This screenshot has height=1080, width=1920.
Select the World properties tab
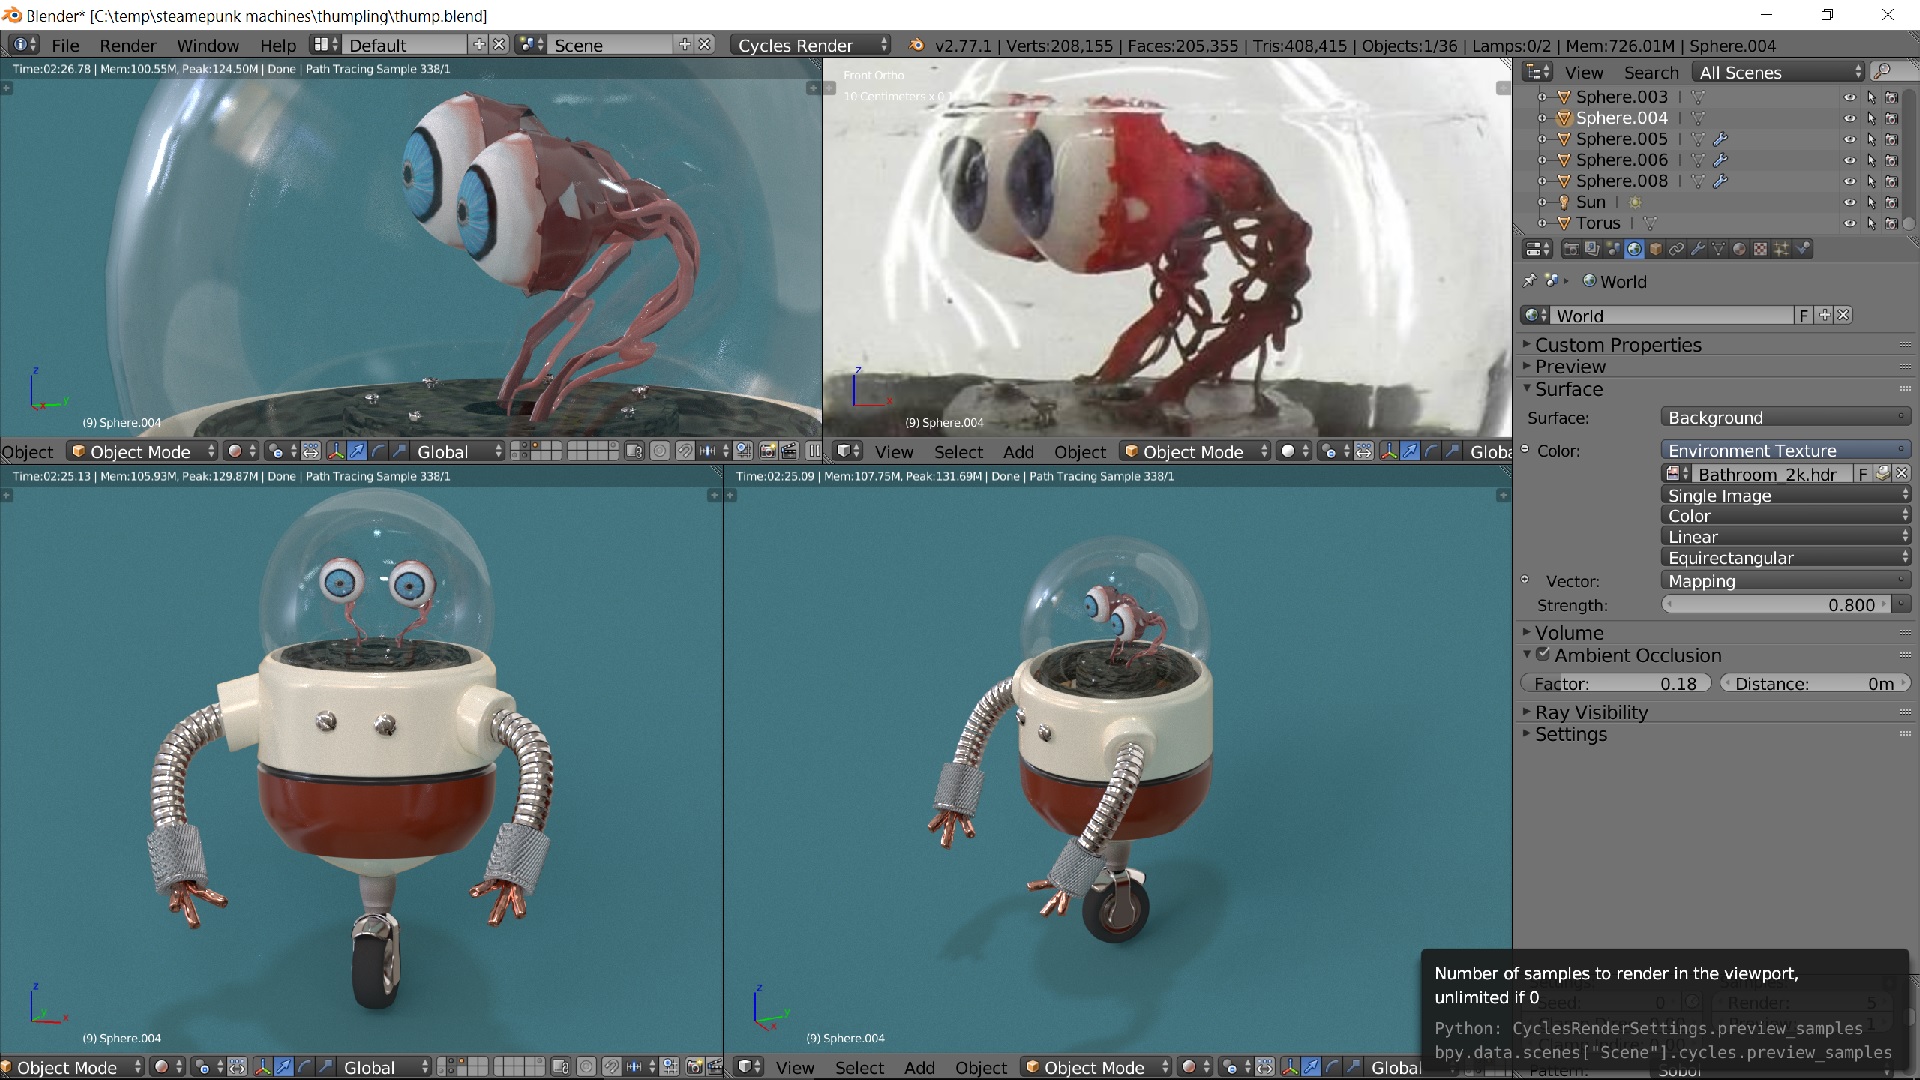[1634, 249]
